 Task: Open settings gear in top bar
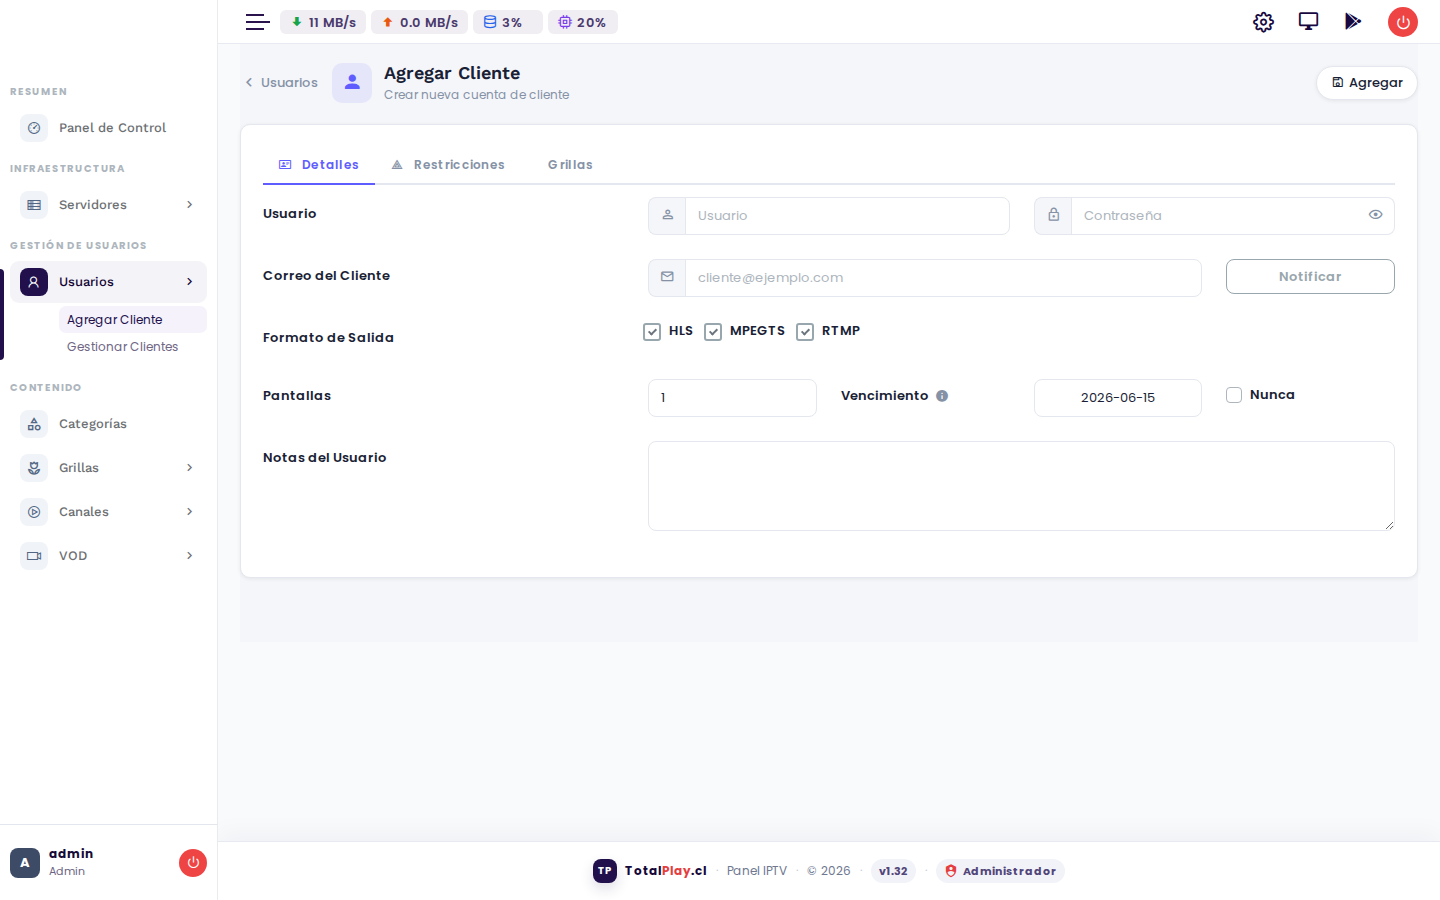click(x=1264, y=22)
